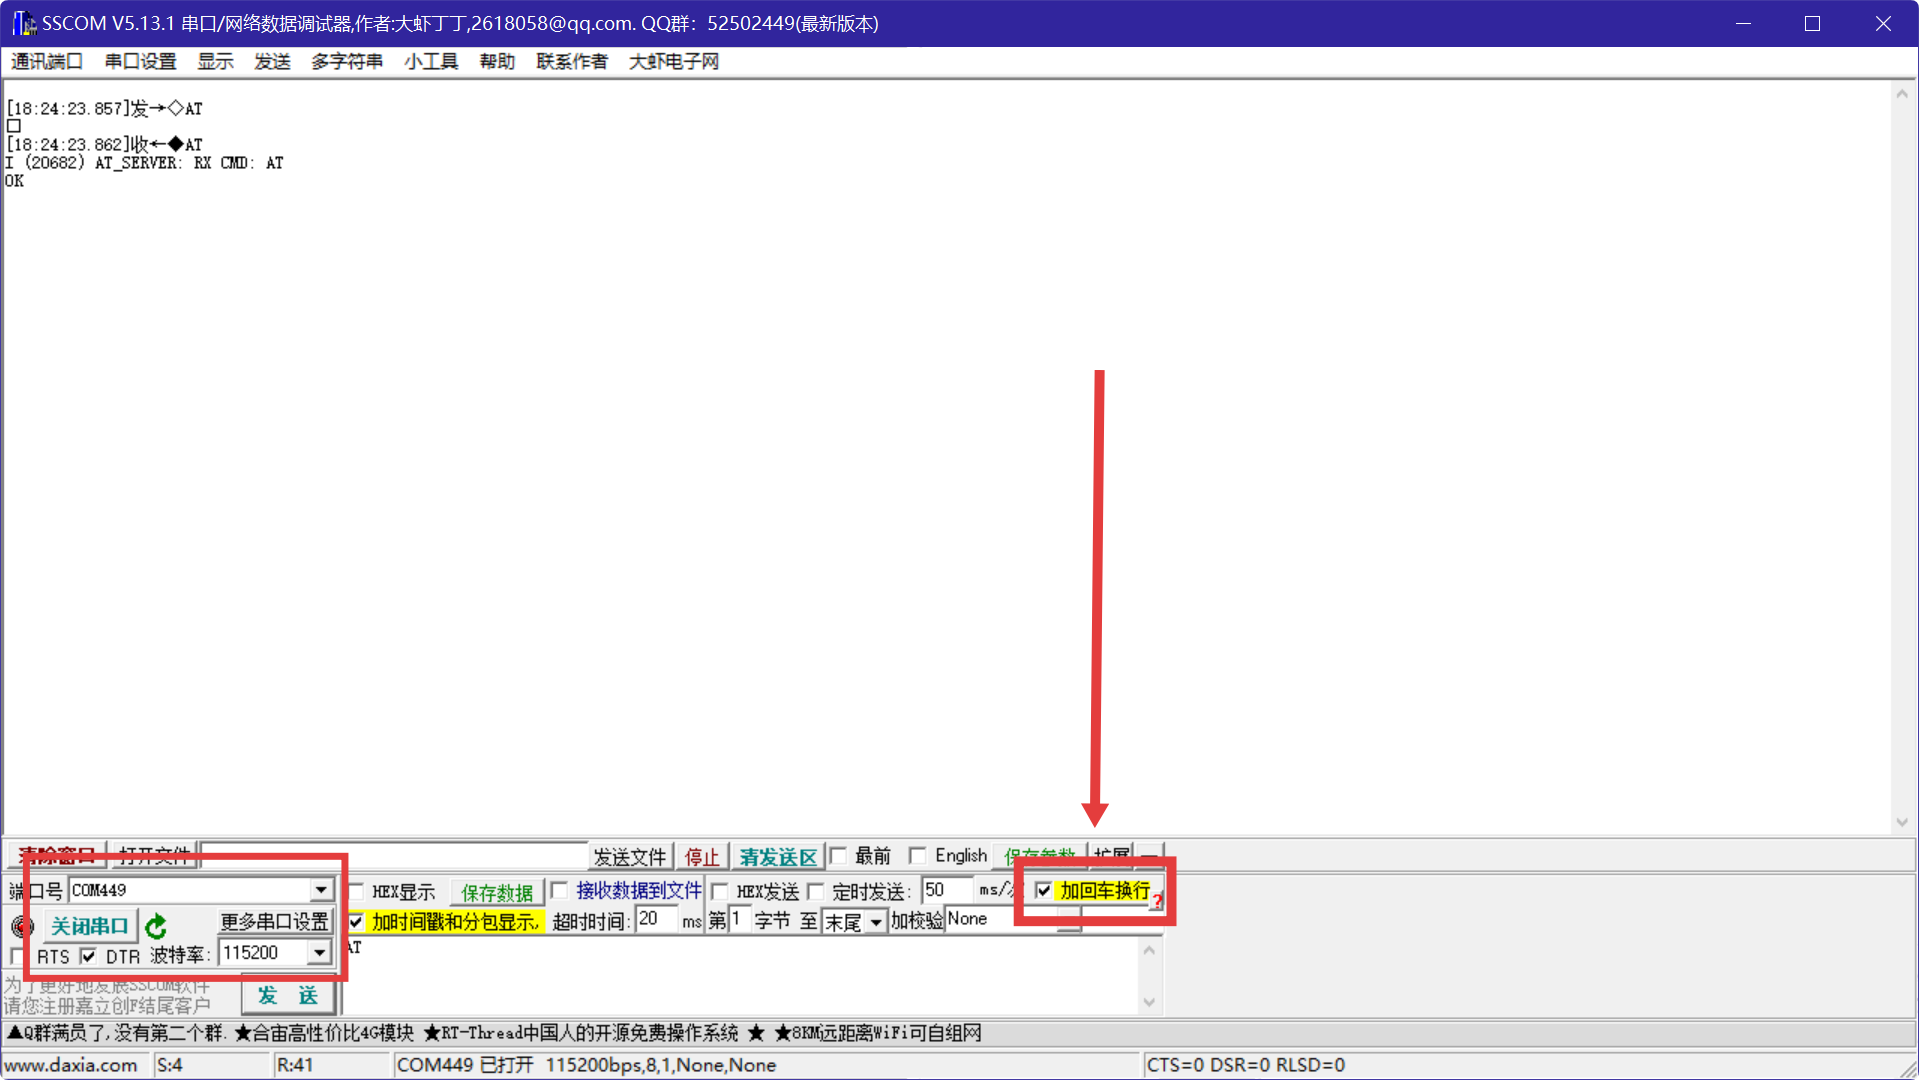Click the 清发送区 button
1919x1080 pixels.
[x=778, y=857]
